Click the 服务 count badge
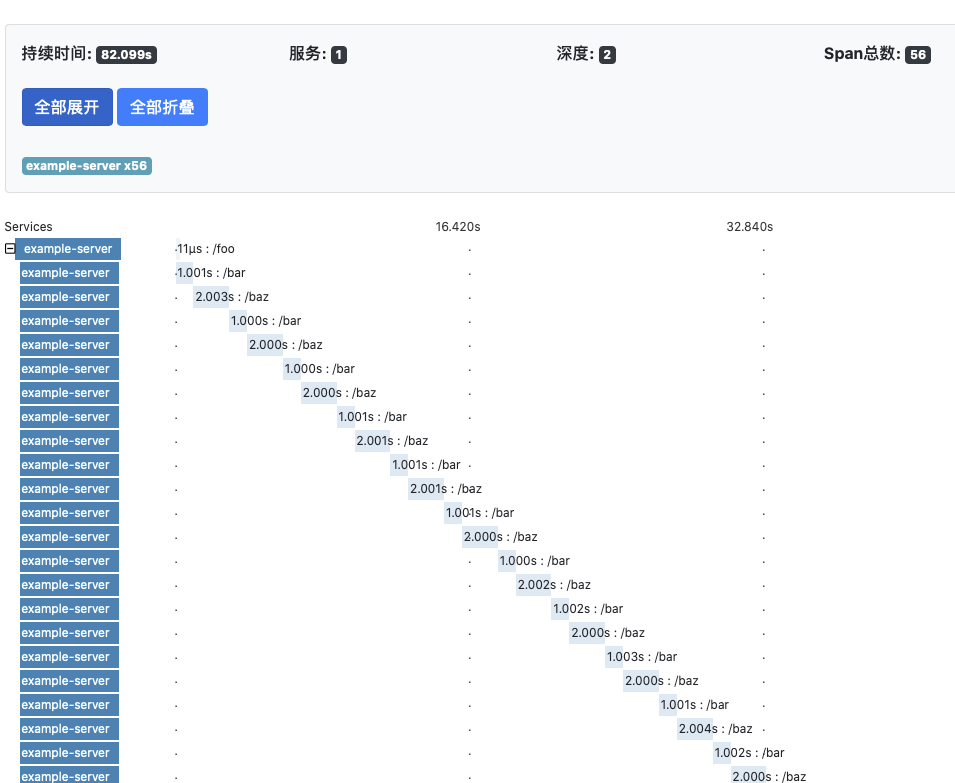955x783 pixels. (339, 55)
